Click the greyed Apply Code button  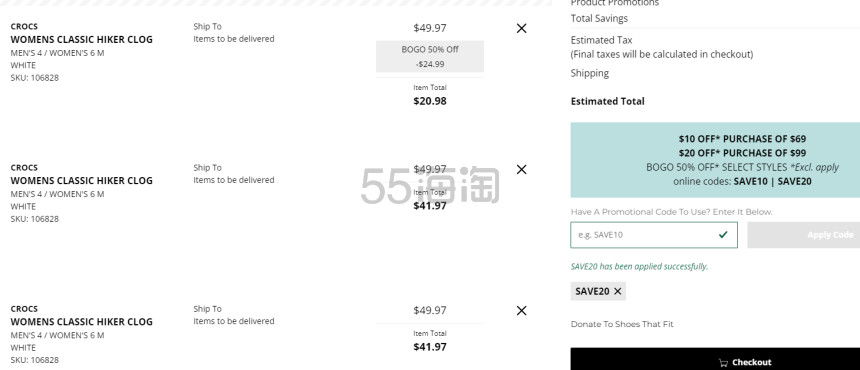(804, 235)
